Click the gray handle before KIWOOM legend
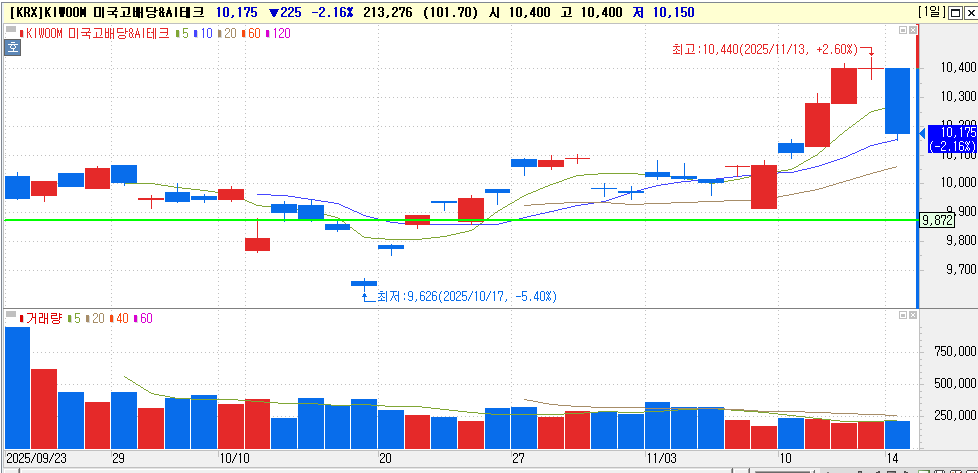Screen dimensions: 978x473 click(11, 29)
